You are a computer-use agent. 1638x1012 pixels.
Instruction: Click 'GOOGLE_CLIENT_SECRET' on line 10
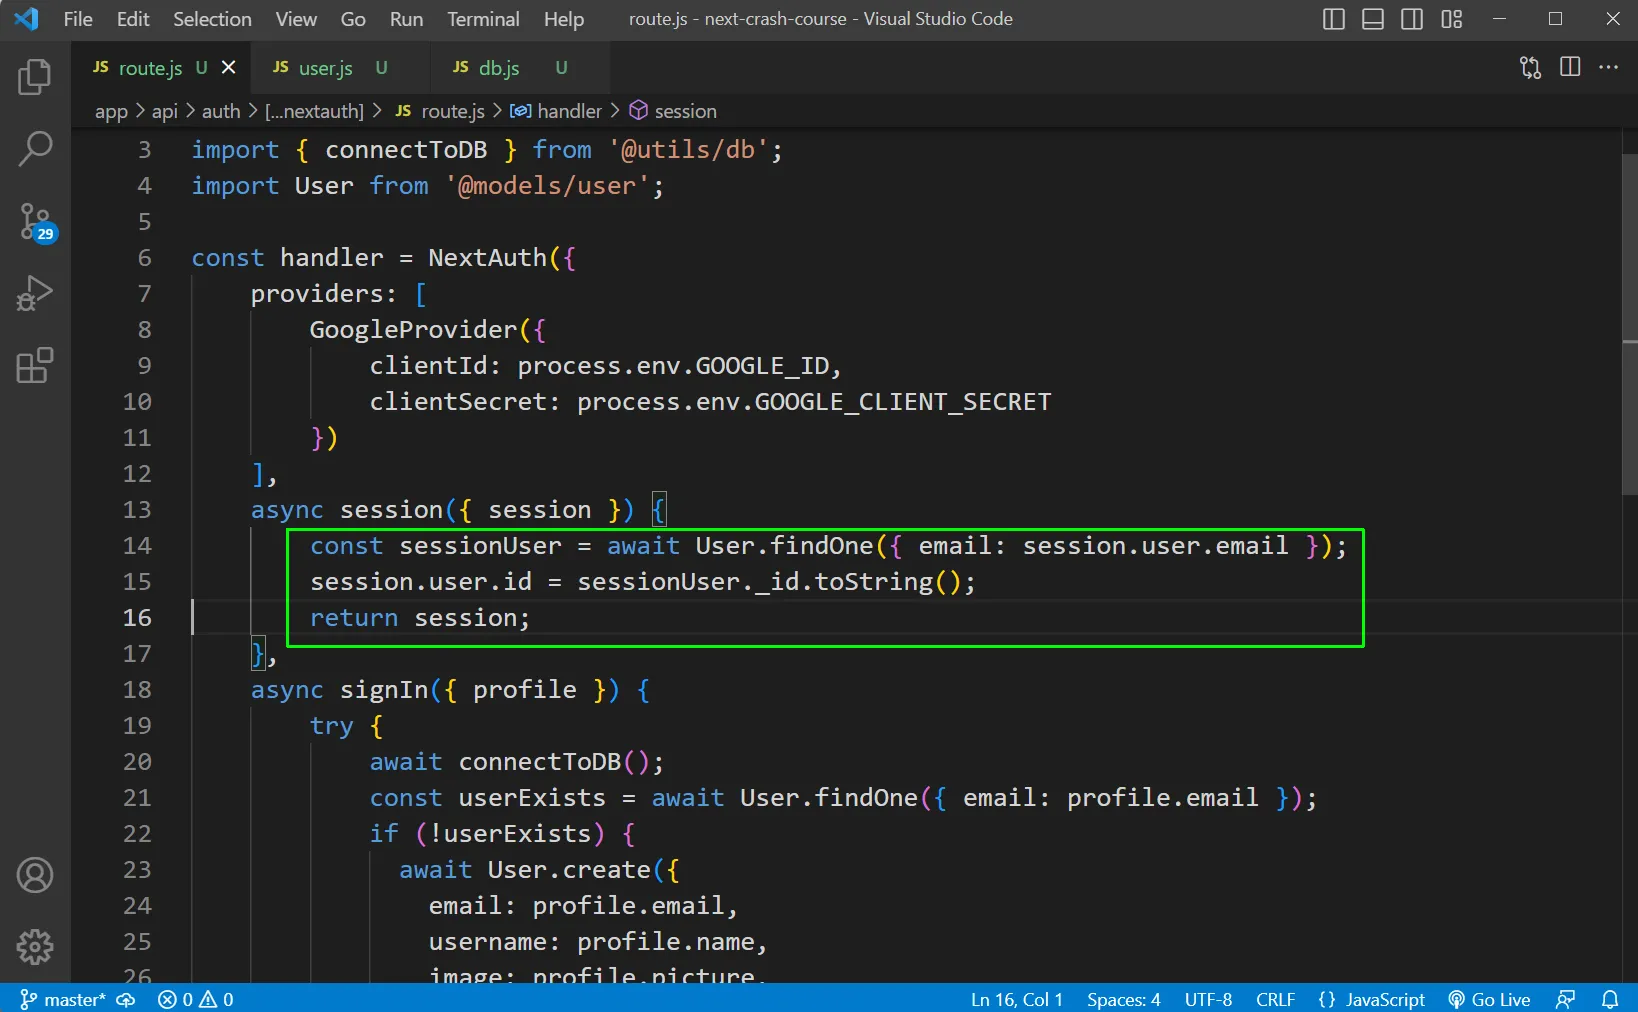point(903,401)
